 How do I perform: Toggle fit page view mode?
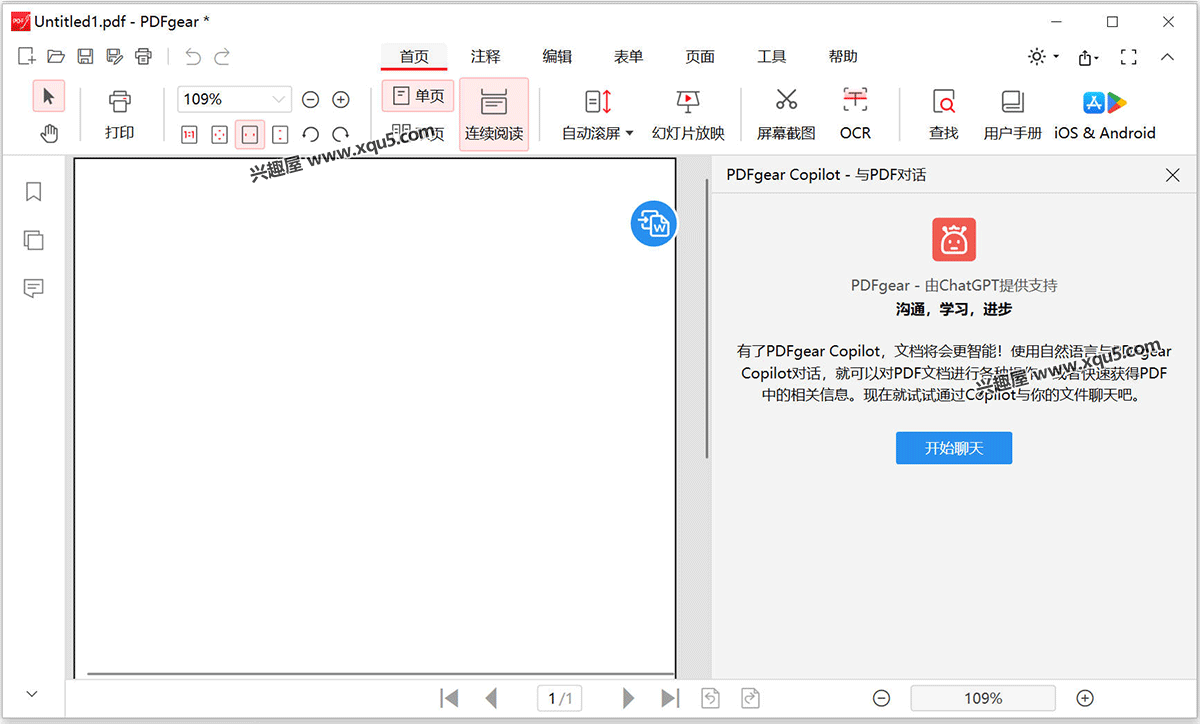pyautogui.click(x=220, y=134)
